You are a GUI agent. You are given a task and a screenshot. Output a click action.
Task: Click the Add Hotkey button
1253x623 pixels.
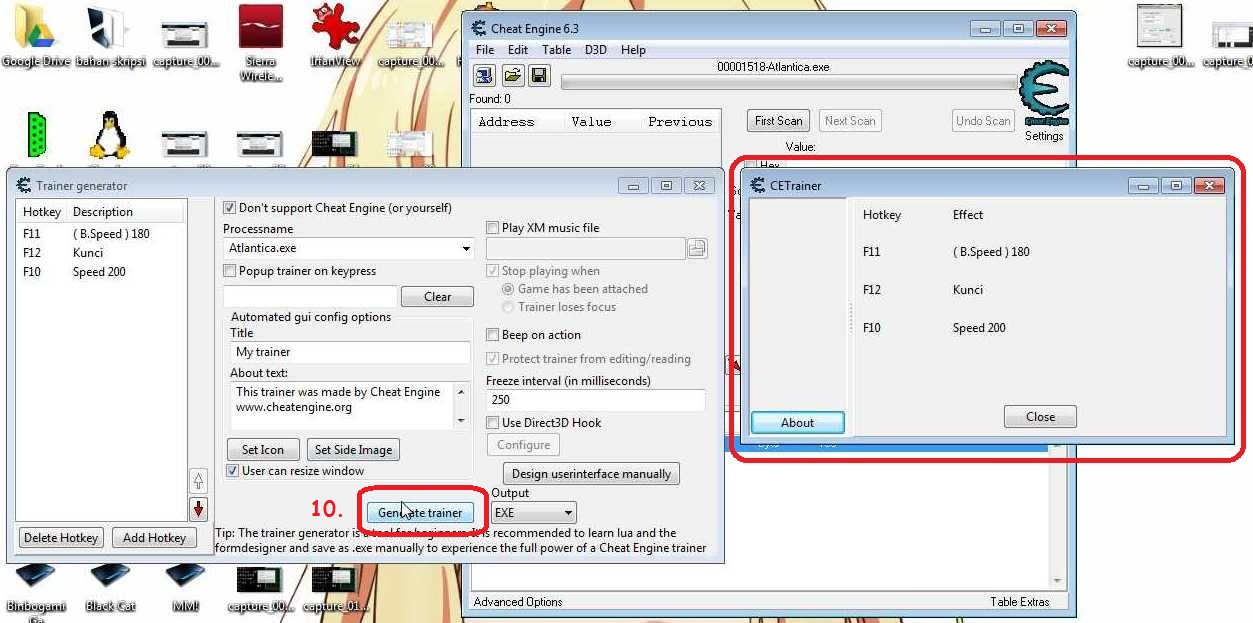[x=154, y=538]
